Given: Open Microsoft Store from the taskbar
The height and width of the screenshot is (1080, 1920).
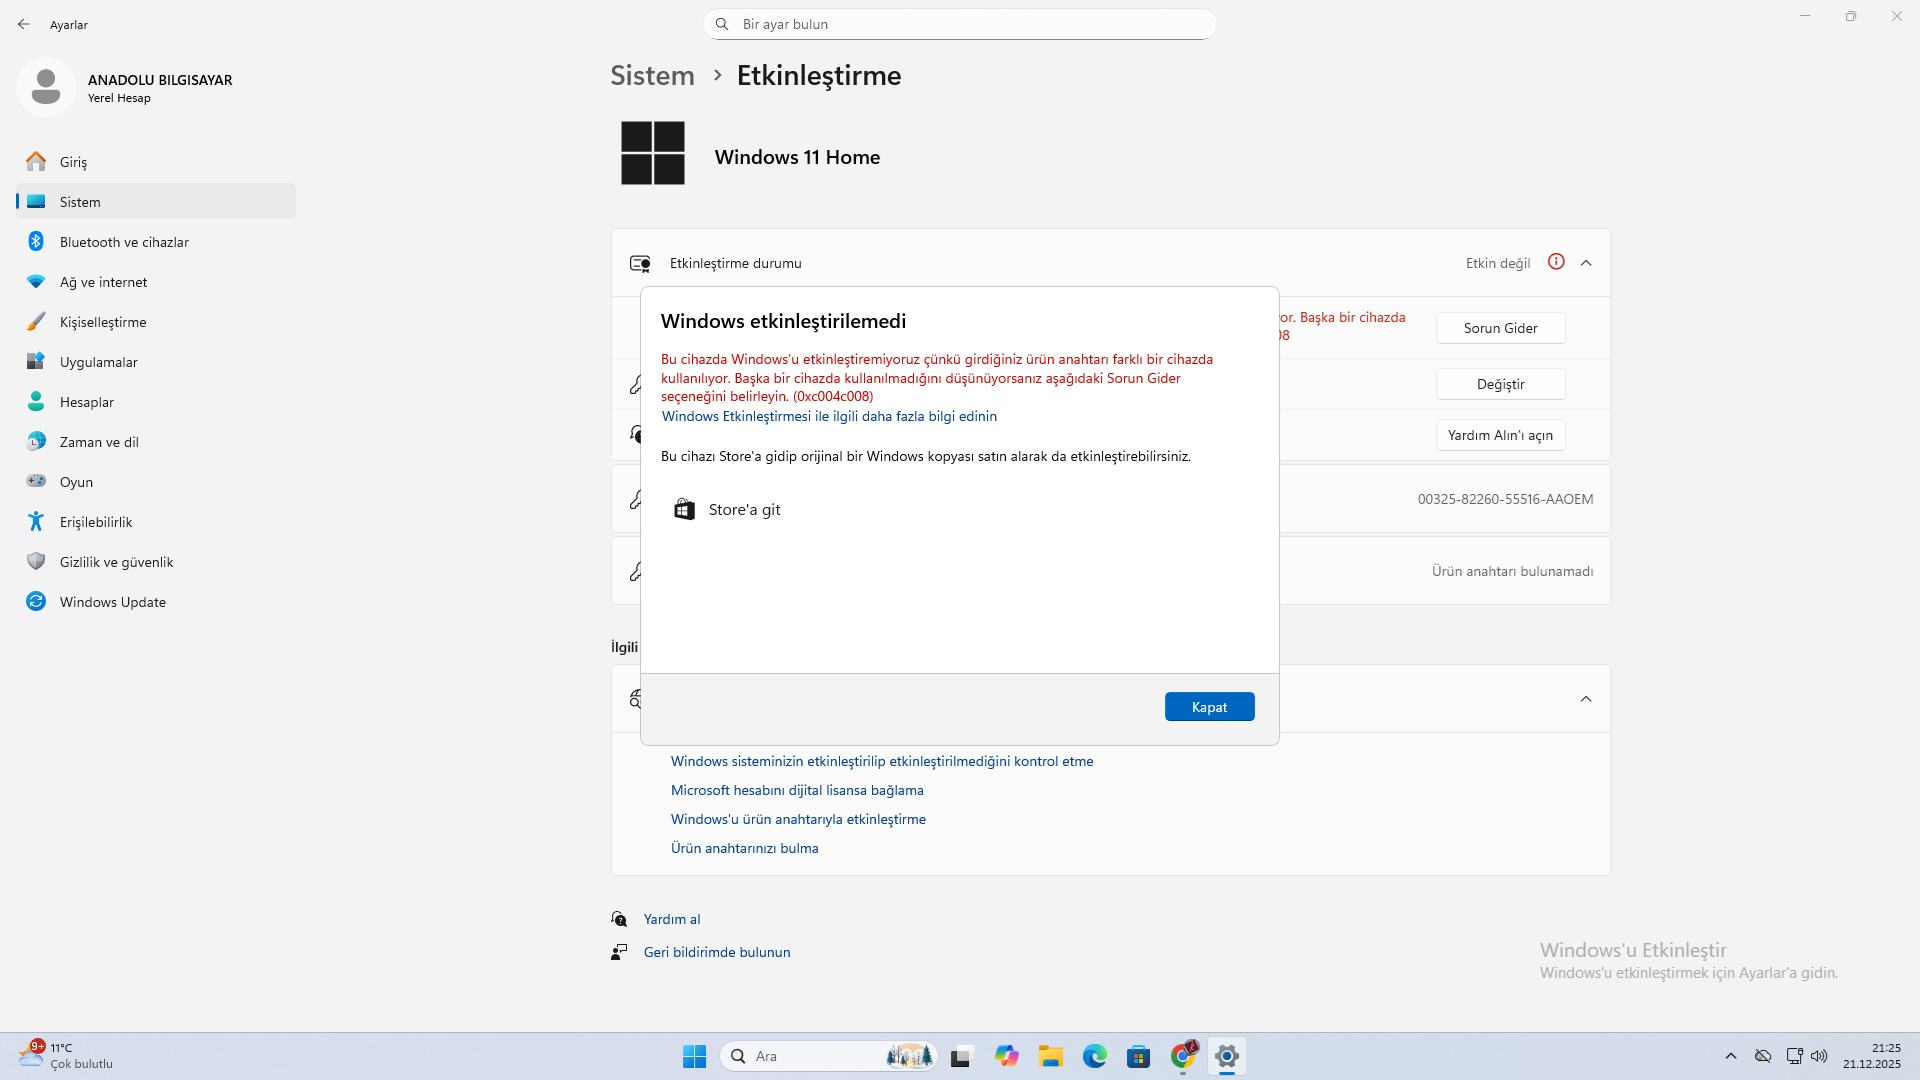Looking at the screenshot, I should 1138,1056.
